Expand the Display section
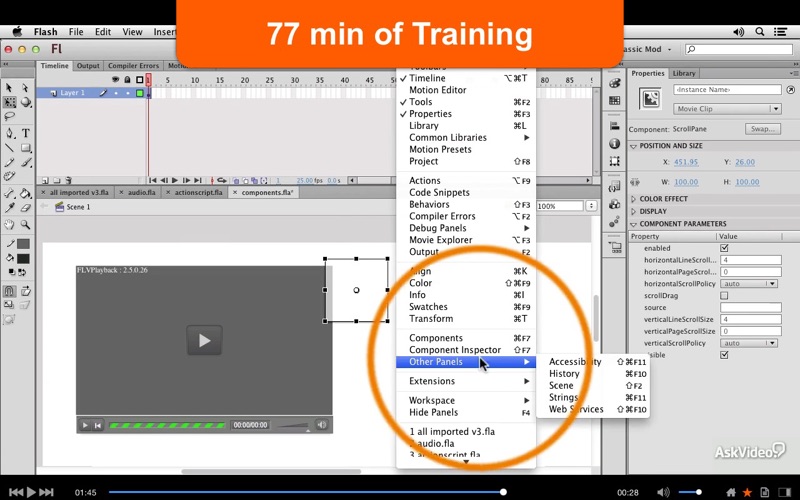800x500 pixels. tap(634, 211)
